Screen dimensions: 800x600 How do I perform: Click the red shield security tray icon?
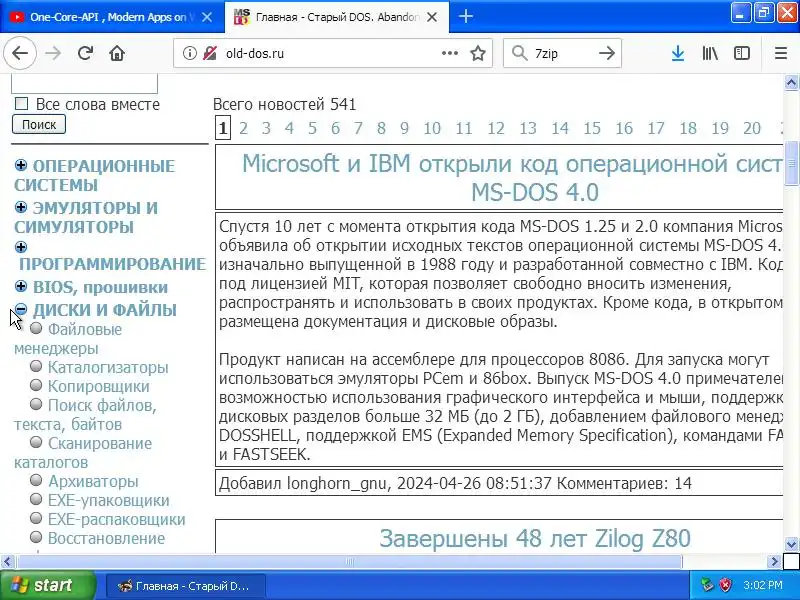725,585
